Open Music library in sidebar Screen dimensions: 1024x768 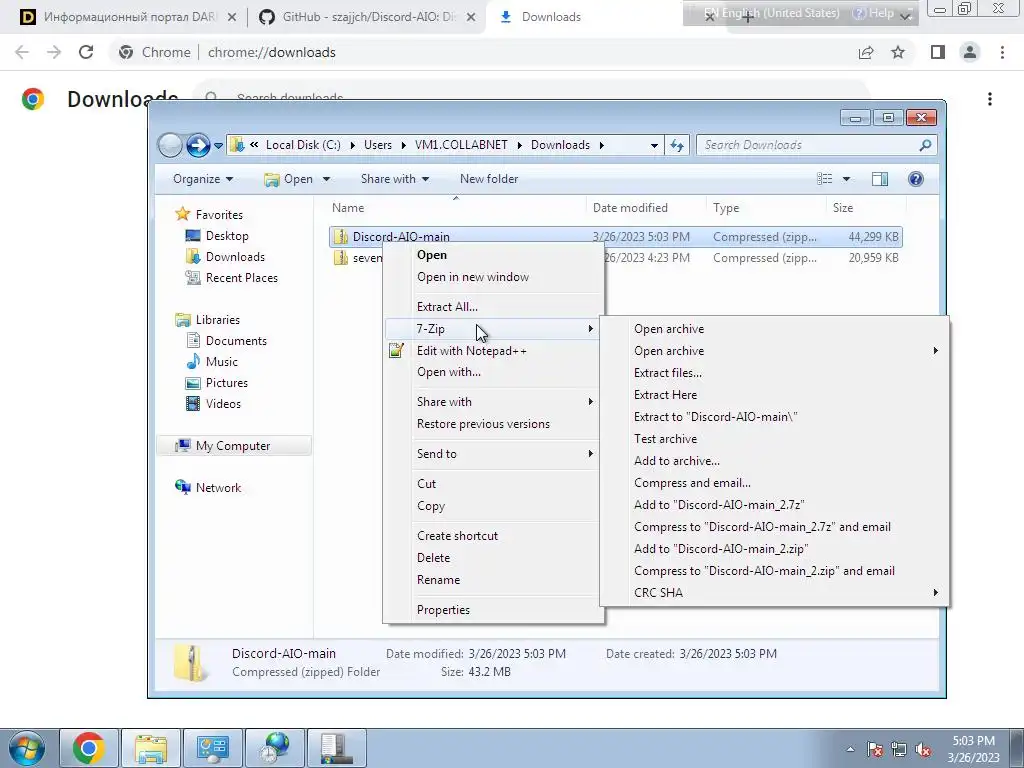[x=221, y=362]
